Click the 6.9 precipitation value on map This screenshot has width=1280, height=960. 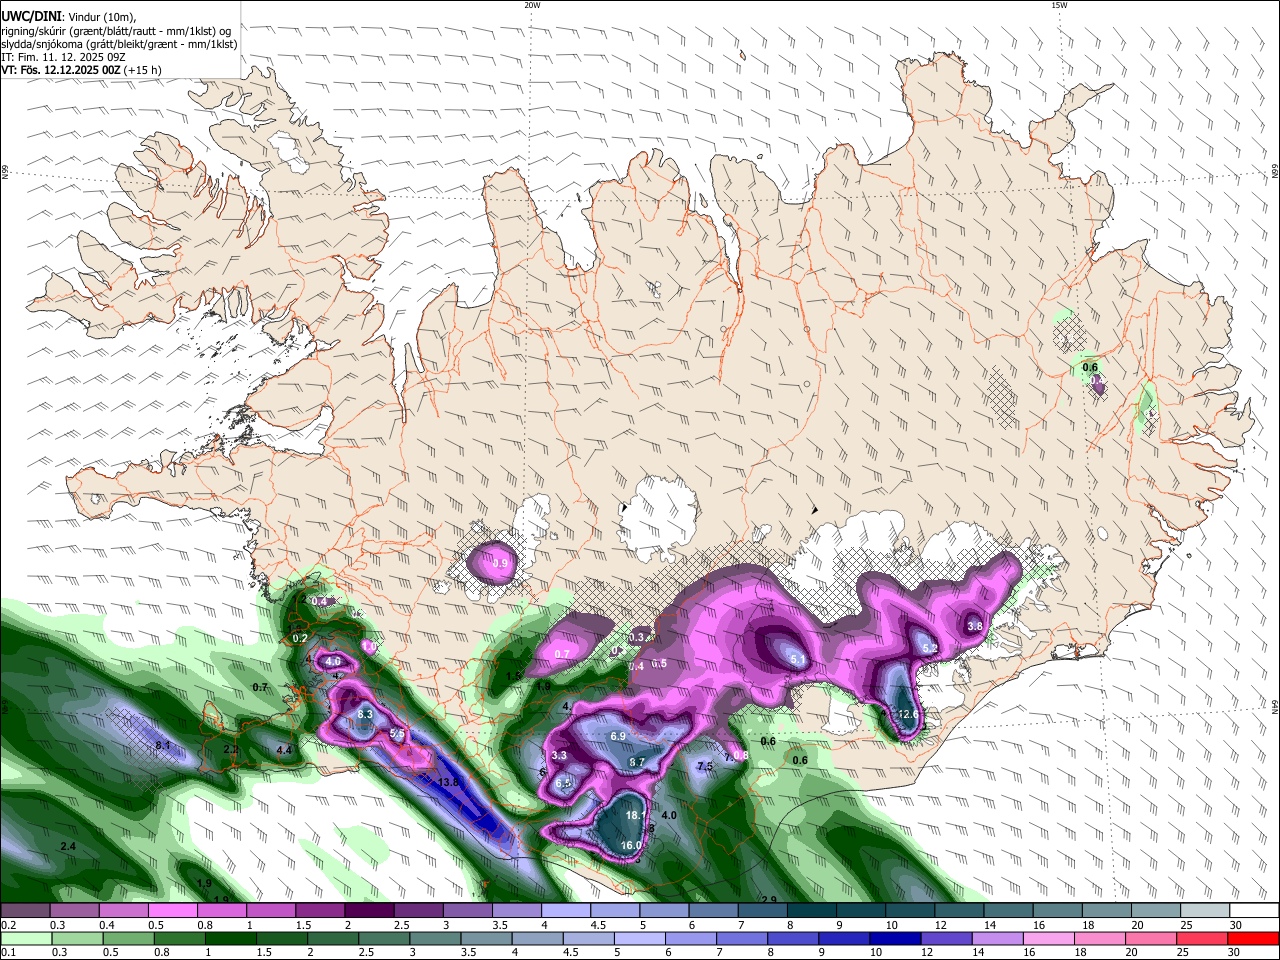[618, 736]
